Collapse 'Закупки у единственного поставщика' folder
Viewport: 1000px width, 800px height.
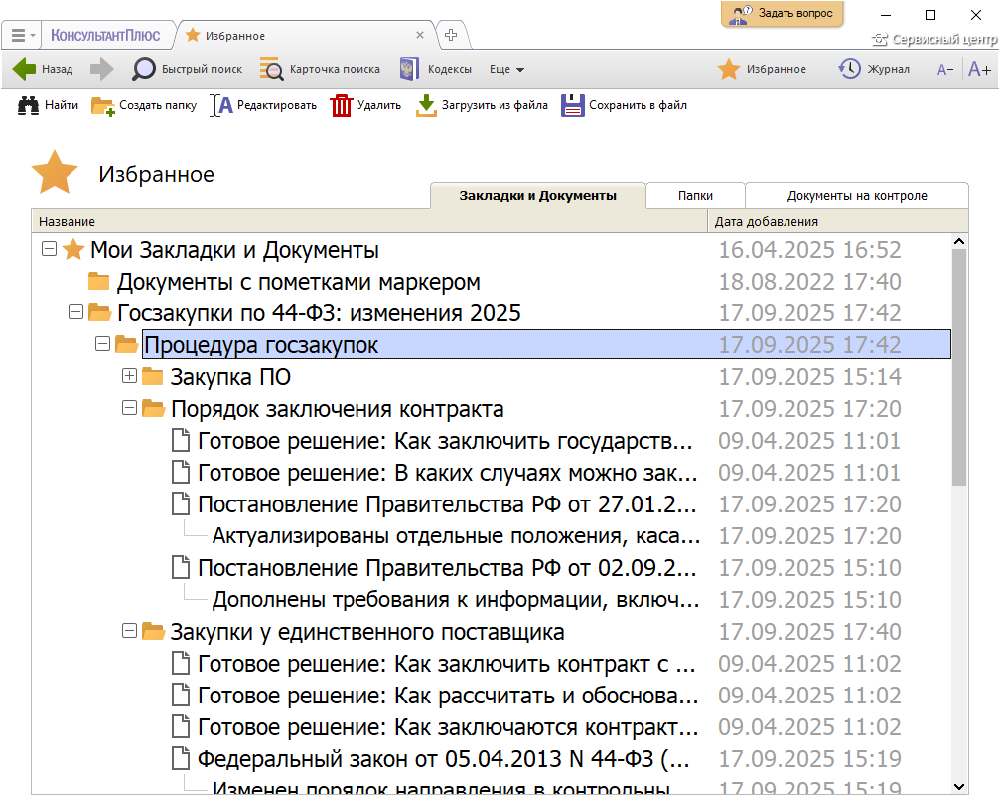tap(128, 632)
